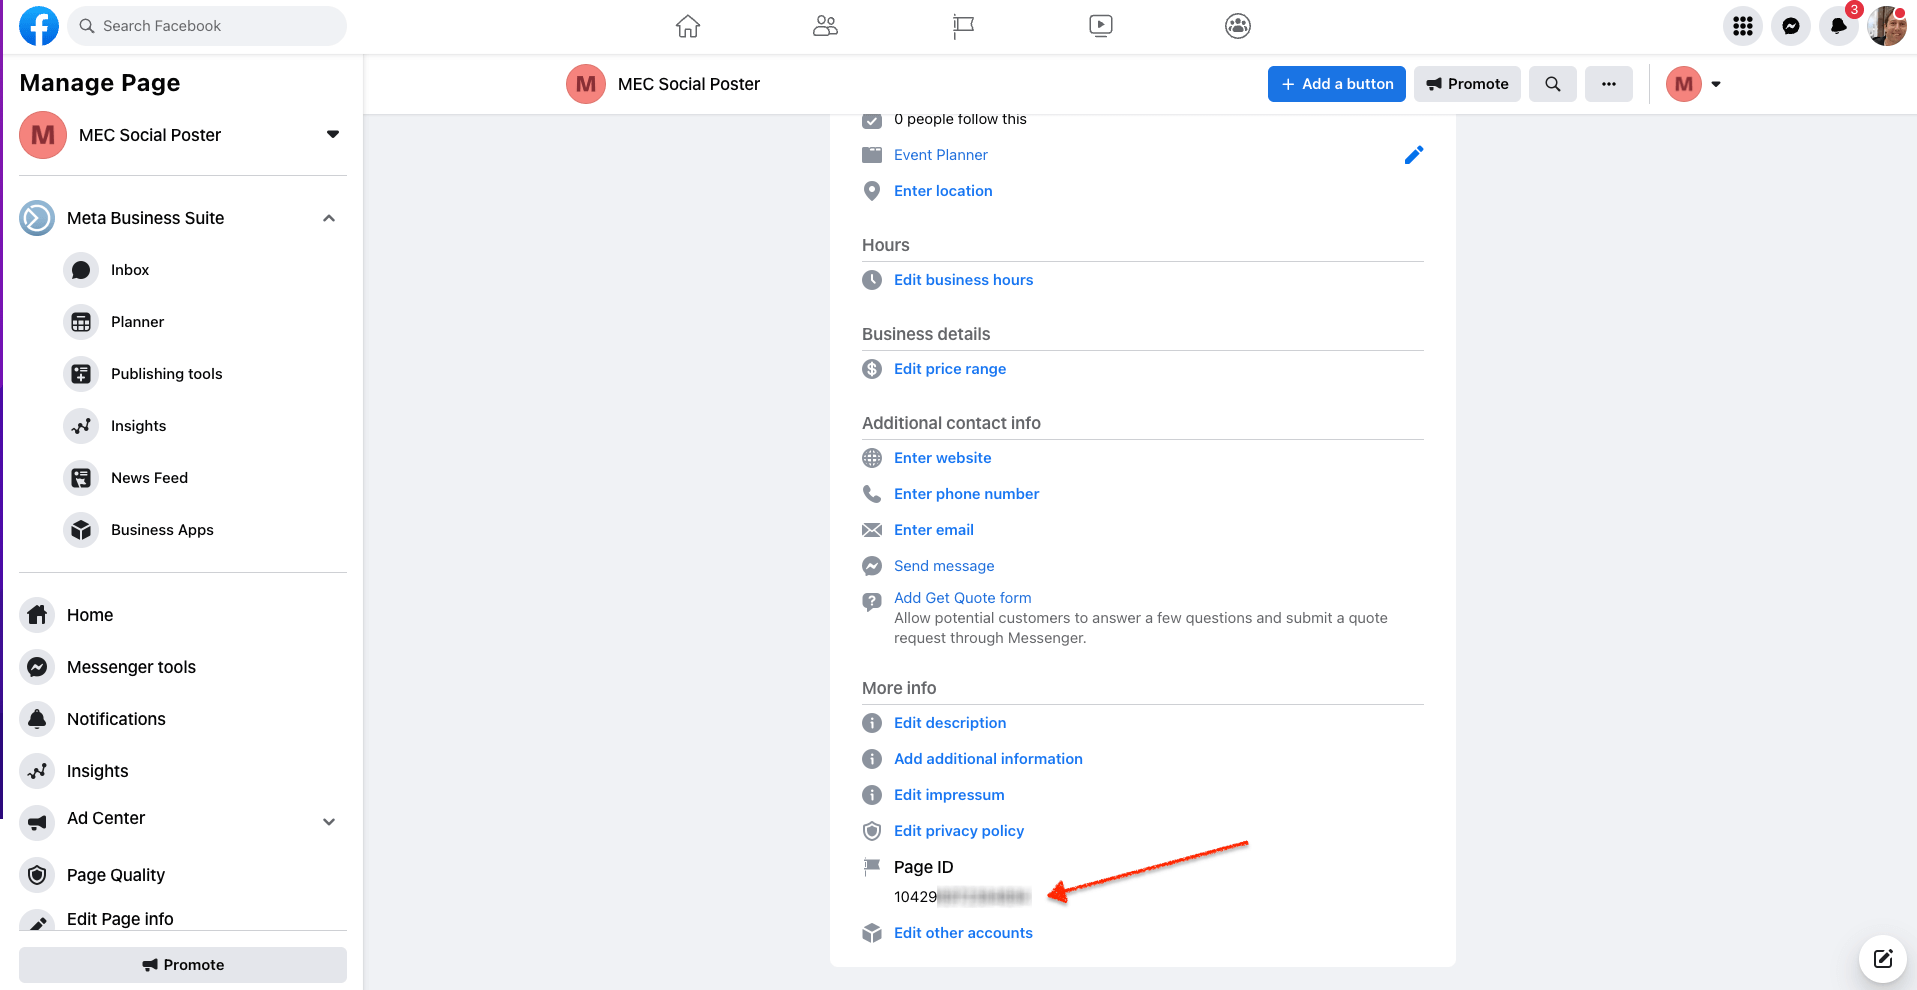
Task: Open the apps grid menu icon
Action: coord(1742,26)
